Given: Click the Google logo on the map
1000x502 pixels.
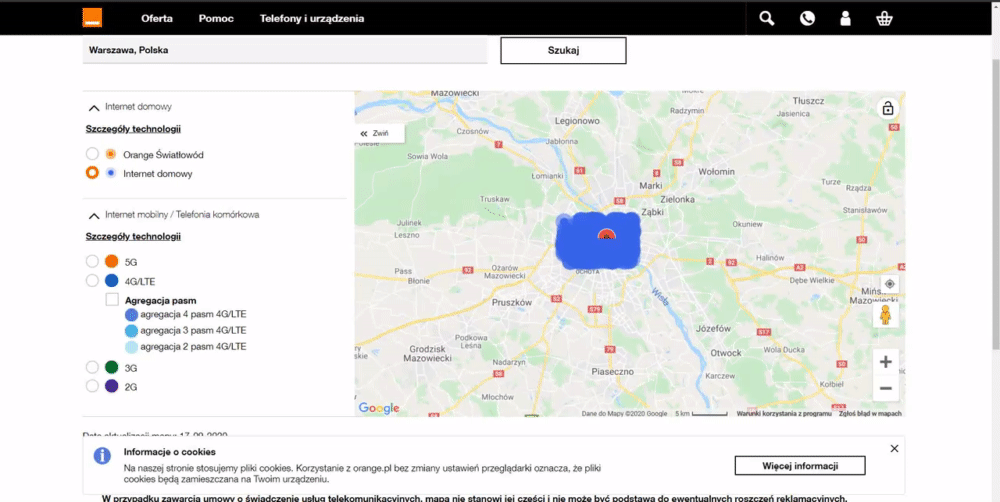Looking at the screenshot, I should coord(379,408).
